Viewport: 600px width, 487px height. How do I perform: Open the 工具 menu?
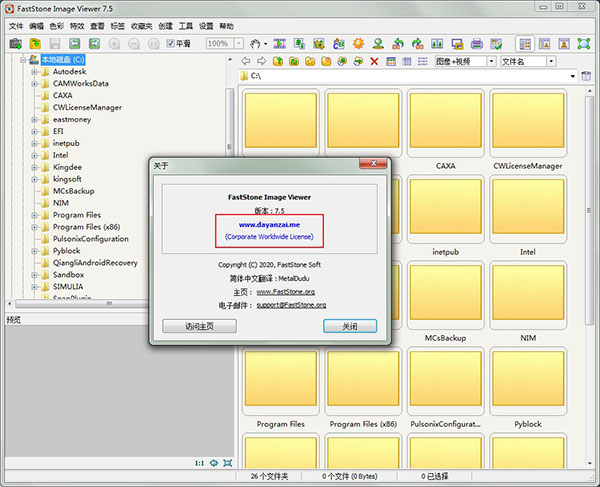point(186,26)
